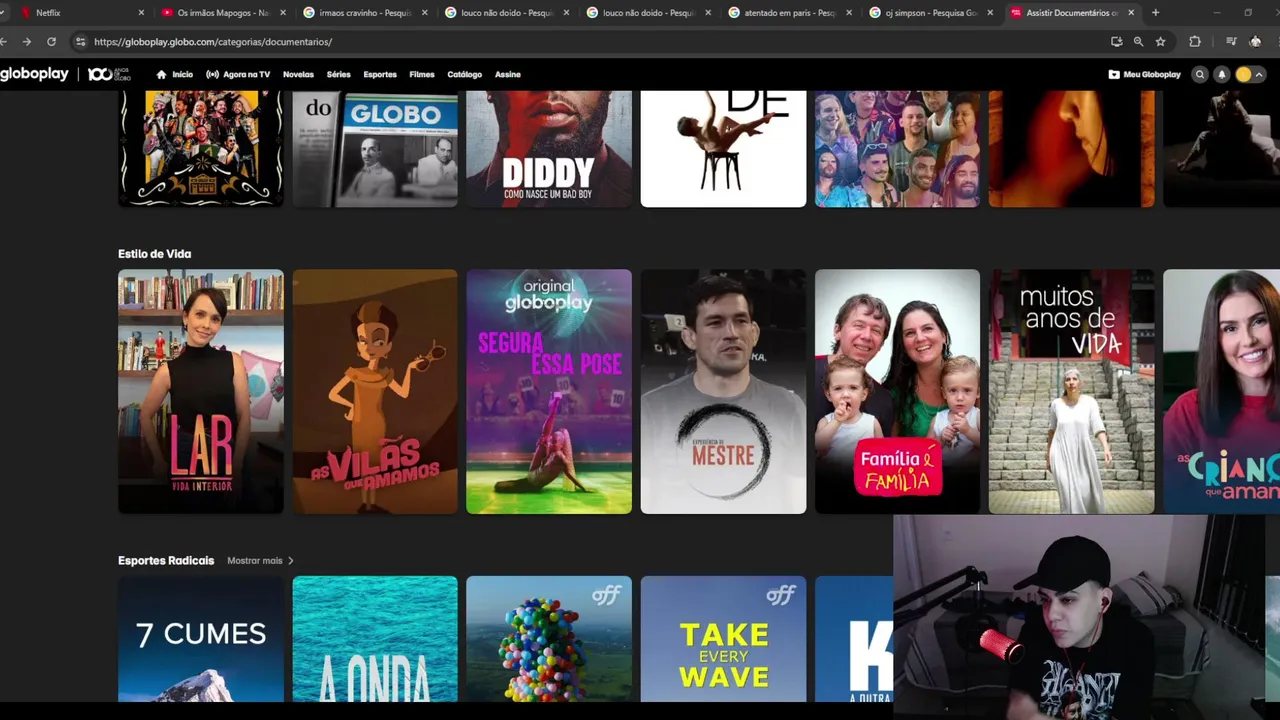Open the Experiência de Mestre poster
Screen dimensions: 1280x720
[723, 391]
